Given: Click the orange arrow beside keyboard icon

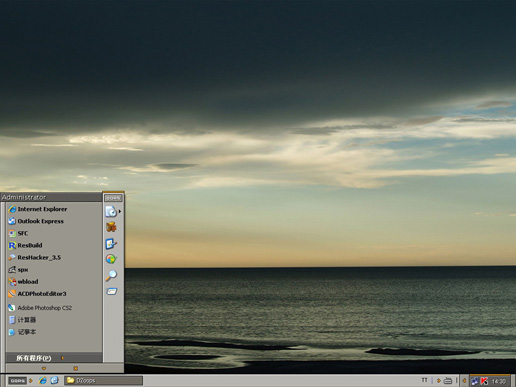Looking at the screenshot, I should [x=439, y=380].
